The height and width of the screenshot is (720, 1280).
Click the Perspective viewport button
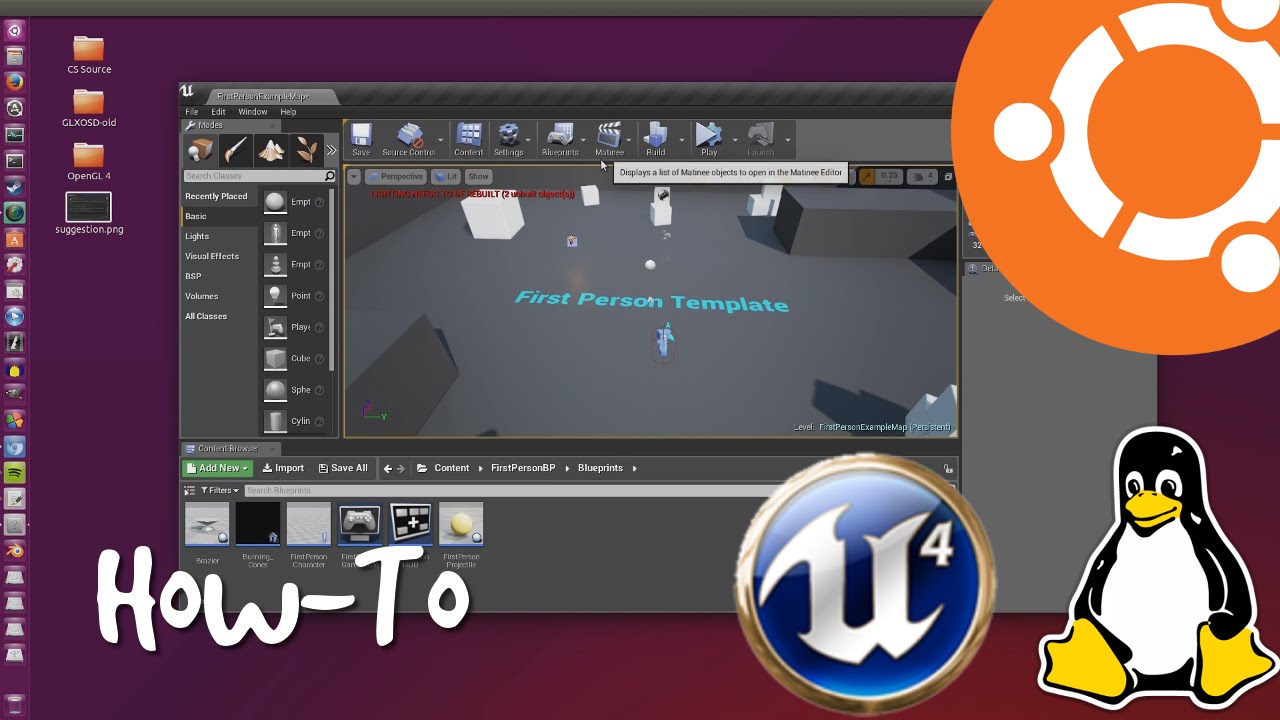396,176
